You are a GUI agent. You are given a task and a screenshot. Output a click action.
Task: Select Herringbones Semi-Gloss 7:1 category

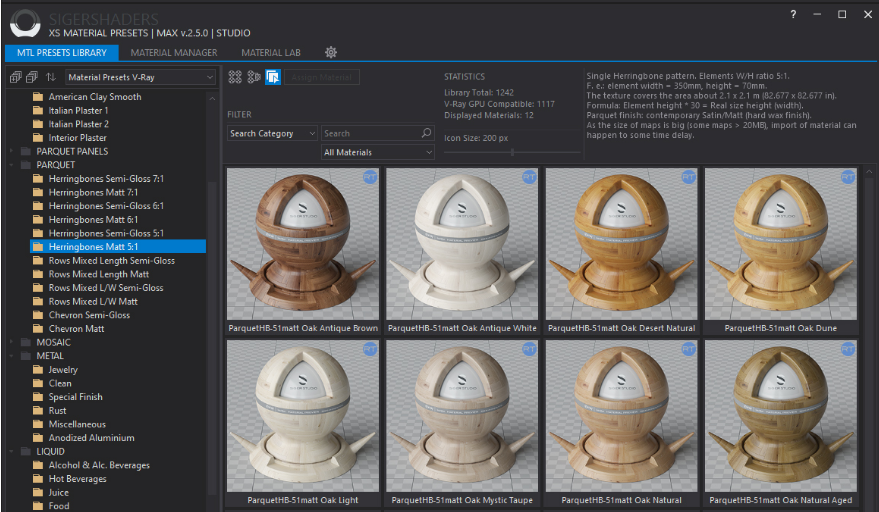(106, 178)
